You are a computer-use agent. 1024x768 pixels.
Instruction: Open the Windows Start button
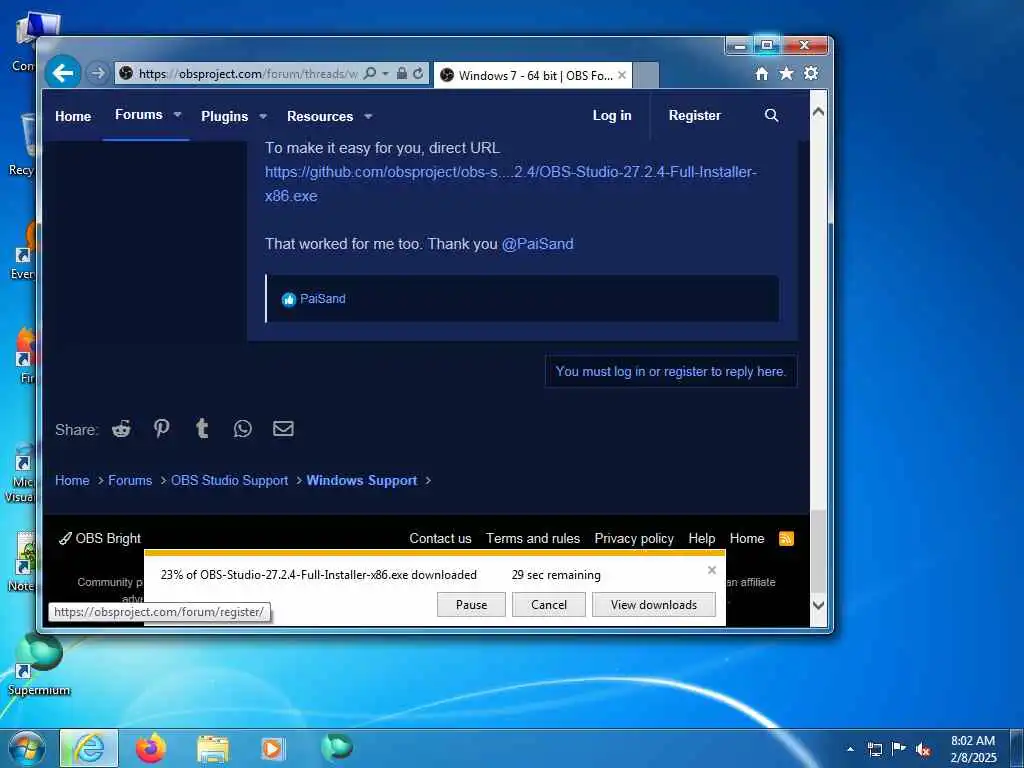coord(27,748)
